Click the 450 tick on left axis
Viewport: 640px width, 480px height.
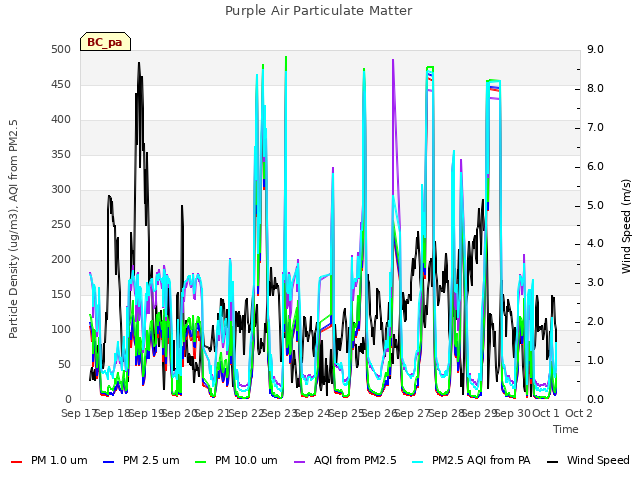tap(61, 84)
